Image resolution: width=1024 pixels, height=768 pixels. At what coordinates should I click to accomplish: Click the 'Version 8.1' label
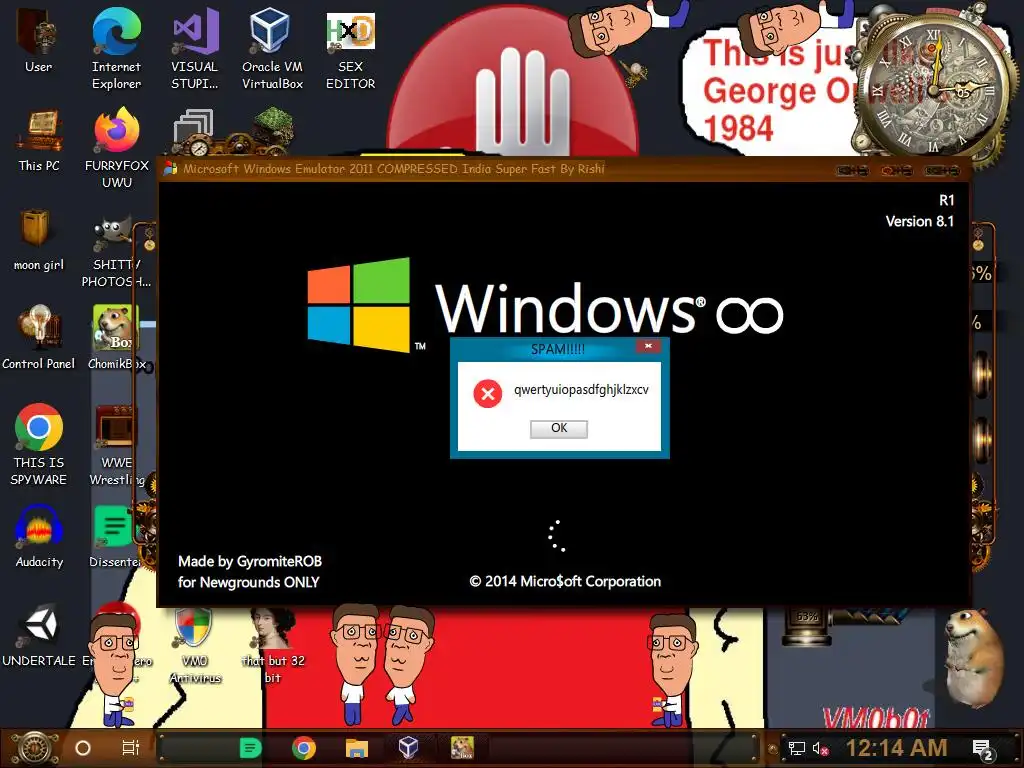point(920,221)
